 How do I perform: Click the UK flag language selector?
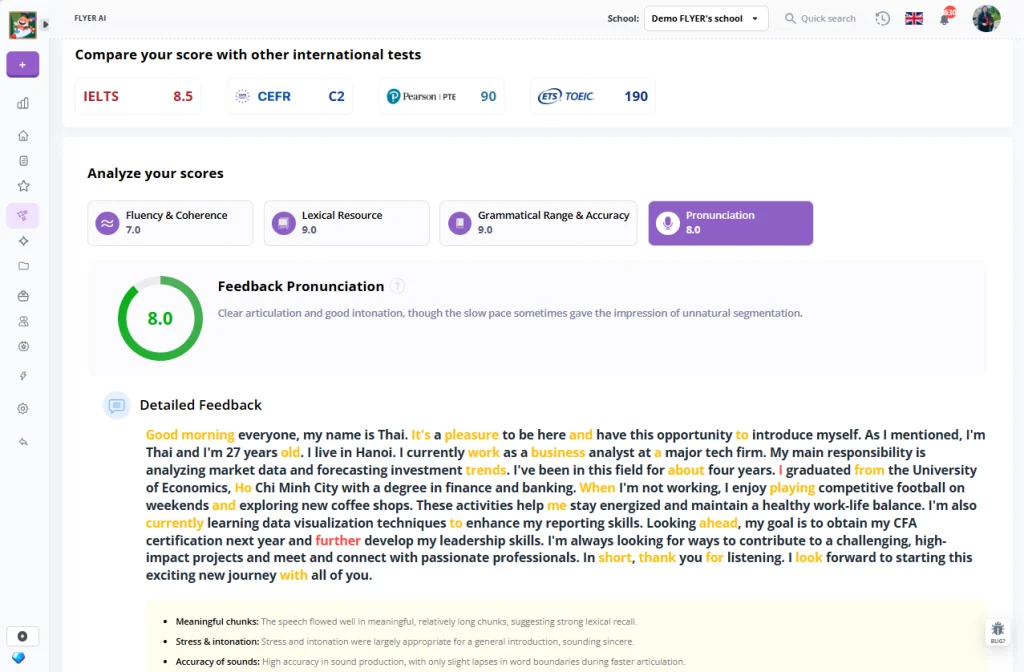913,19
